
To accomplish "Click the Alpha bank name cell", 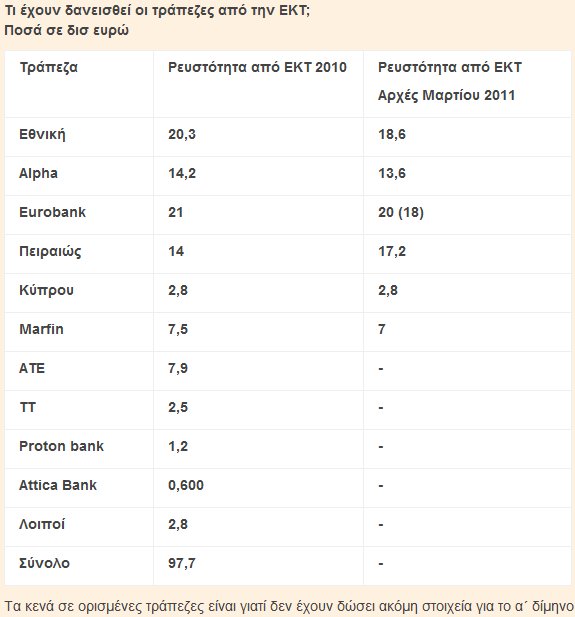I will pyautogui.click(x=38, y=174).
